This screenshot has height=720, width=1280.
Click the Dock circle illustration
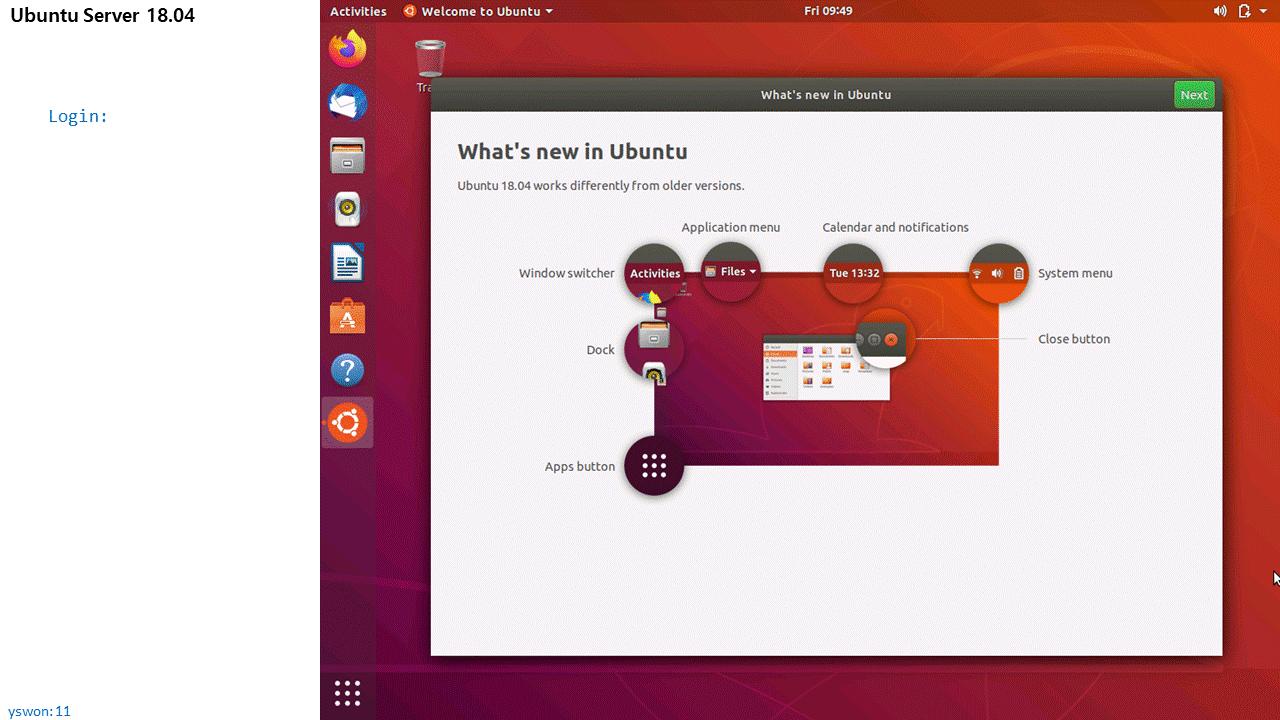pyautogui.click(x=654, y=350)
